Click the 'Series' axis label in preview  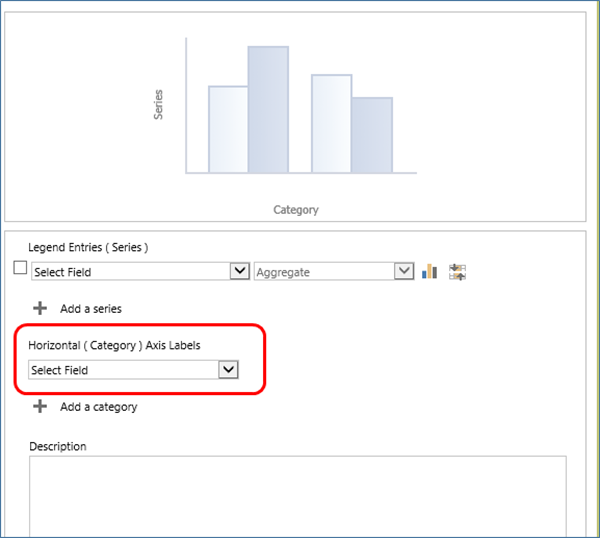point(158,106)
